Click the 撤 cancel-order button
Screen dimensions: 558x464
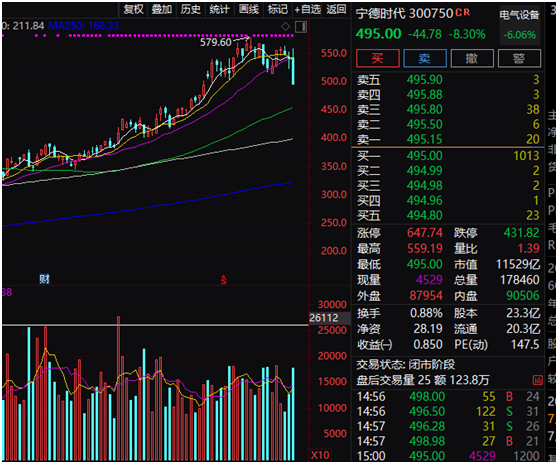[472, 58]
